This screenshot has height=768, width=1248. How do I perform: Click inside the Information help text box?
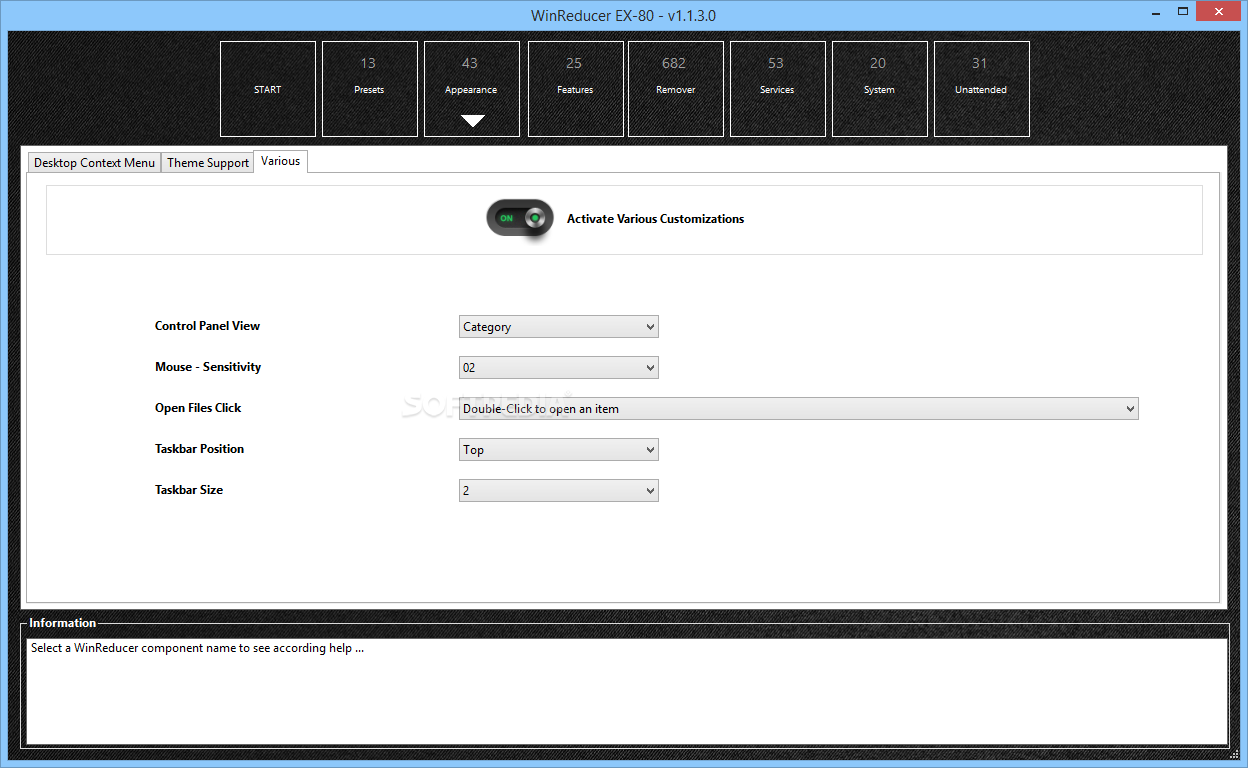(x=627, y=691)
